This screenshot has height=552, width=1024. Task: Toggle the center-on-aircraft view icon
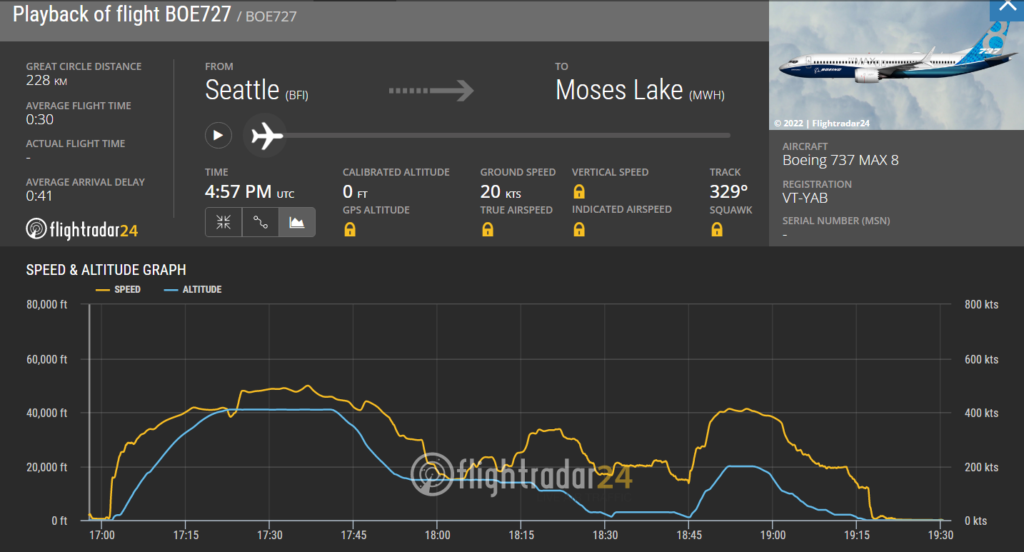coord(223,222)
